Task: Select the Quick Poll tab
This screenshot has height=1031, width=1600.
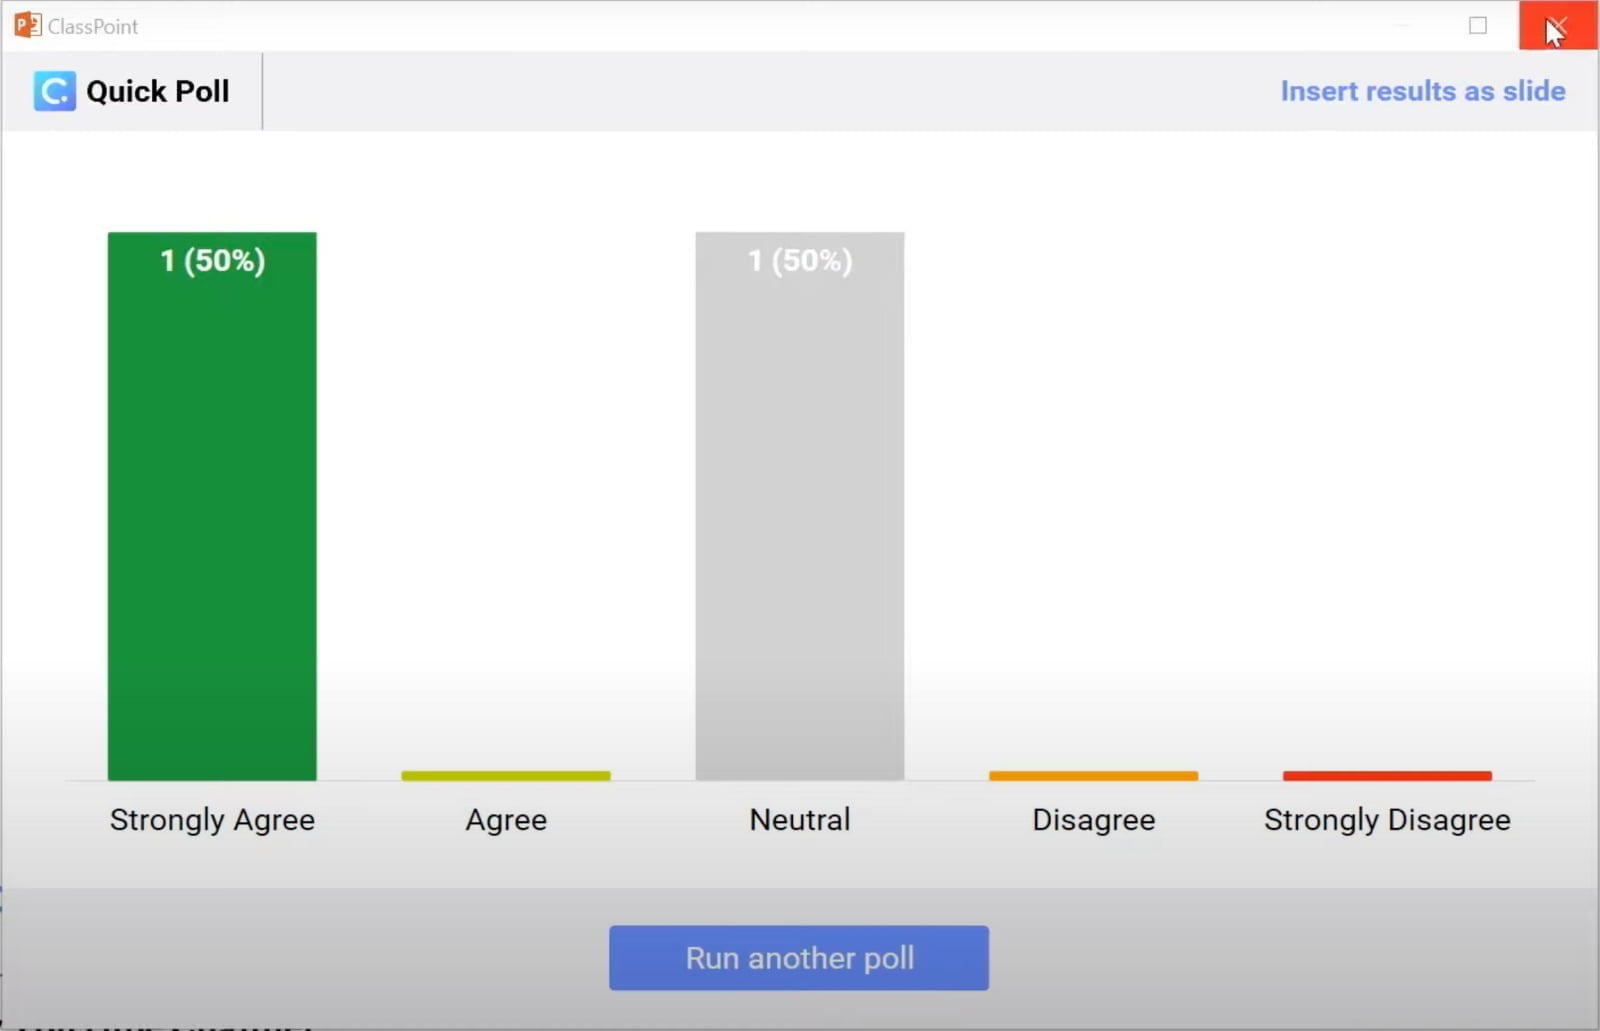Action: (132, 91)
